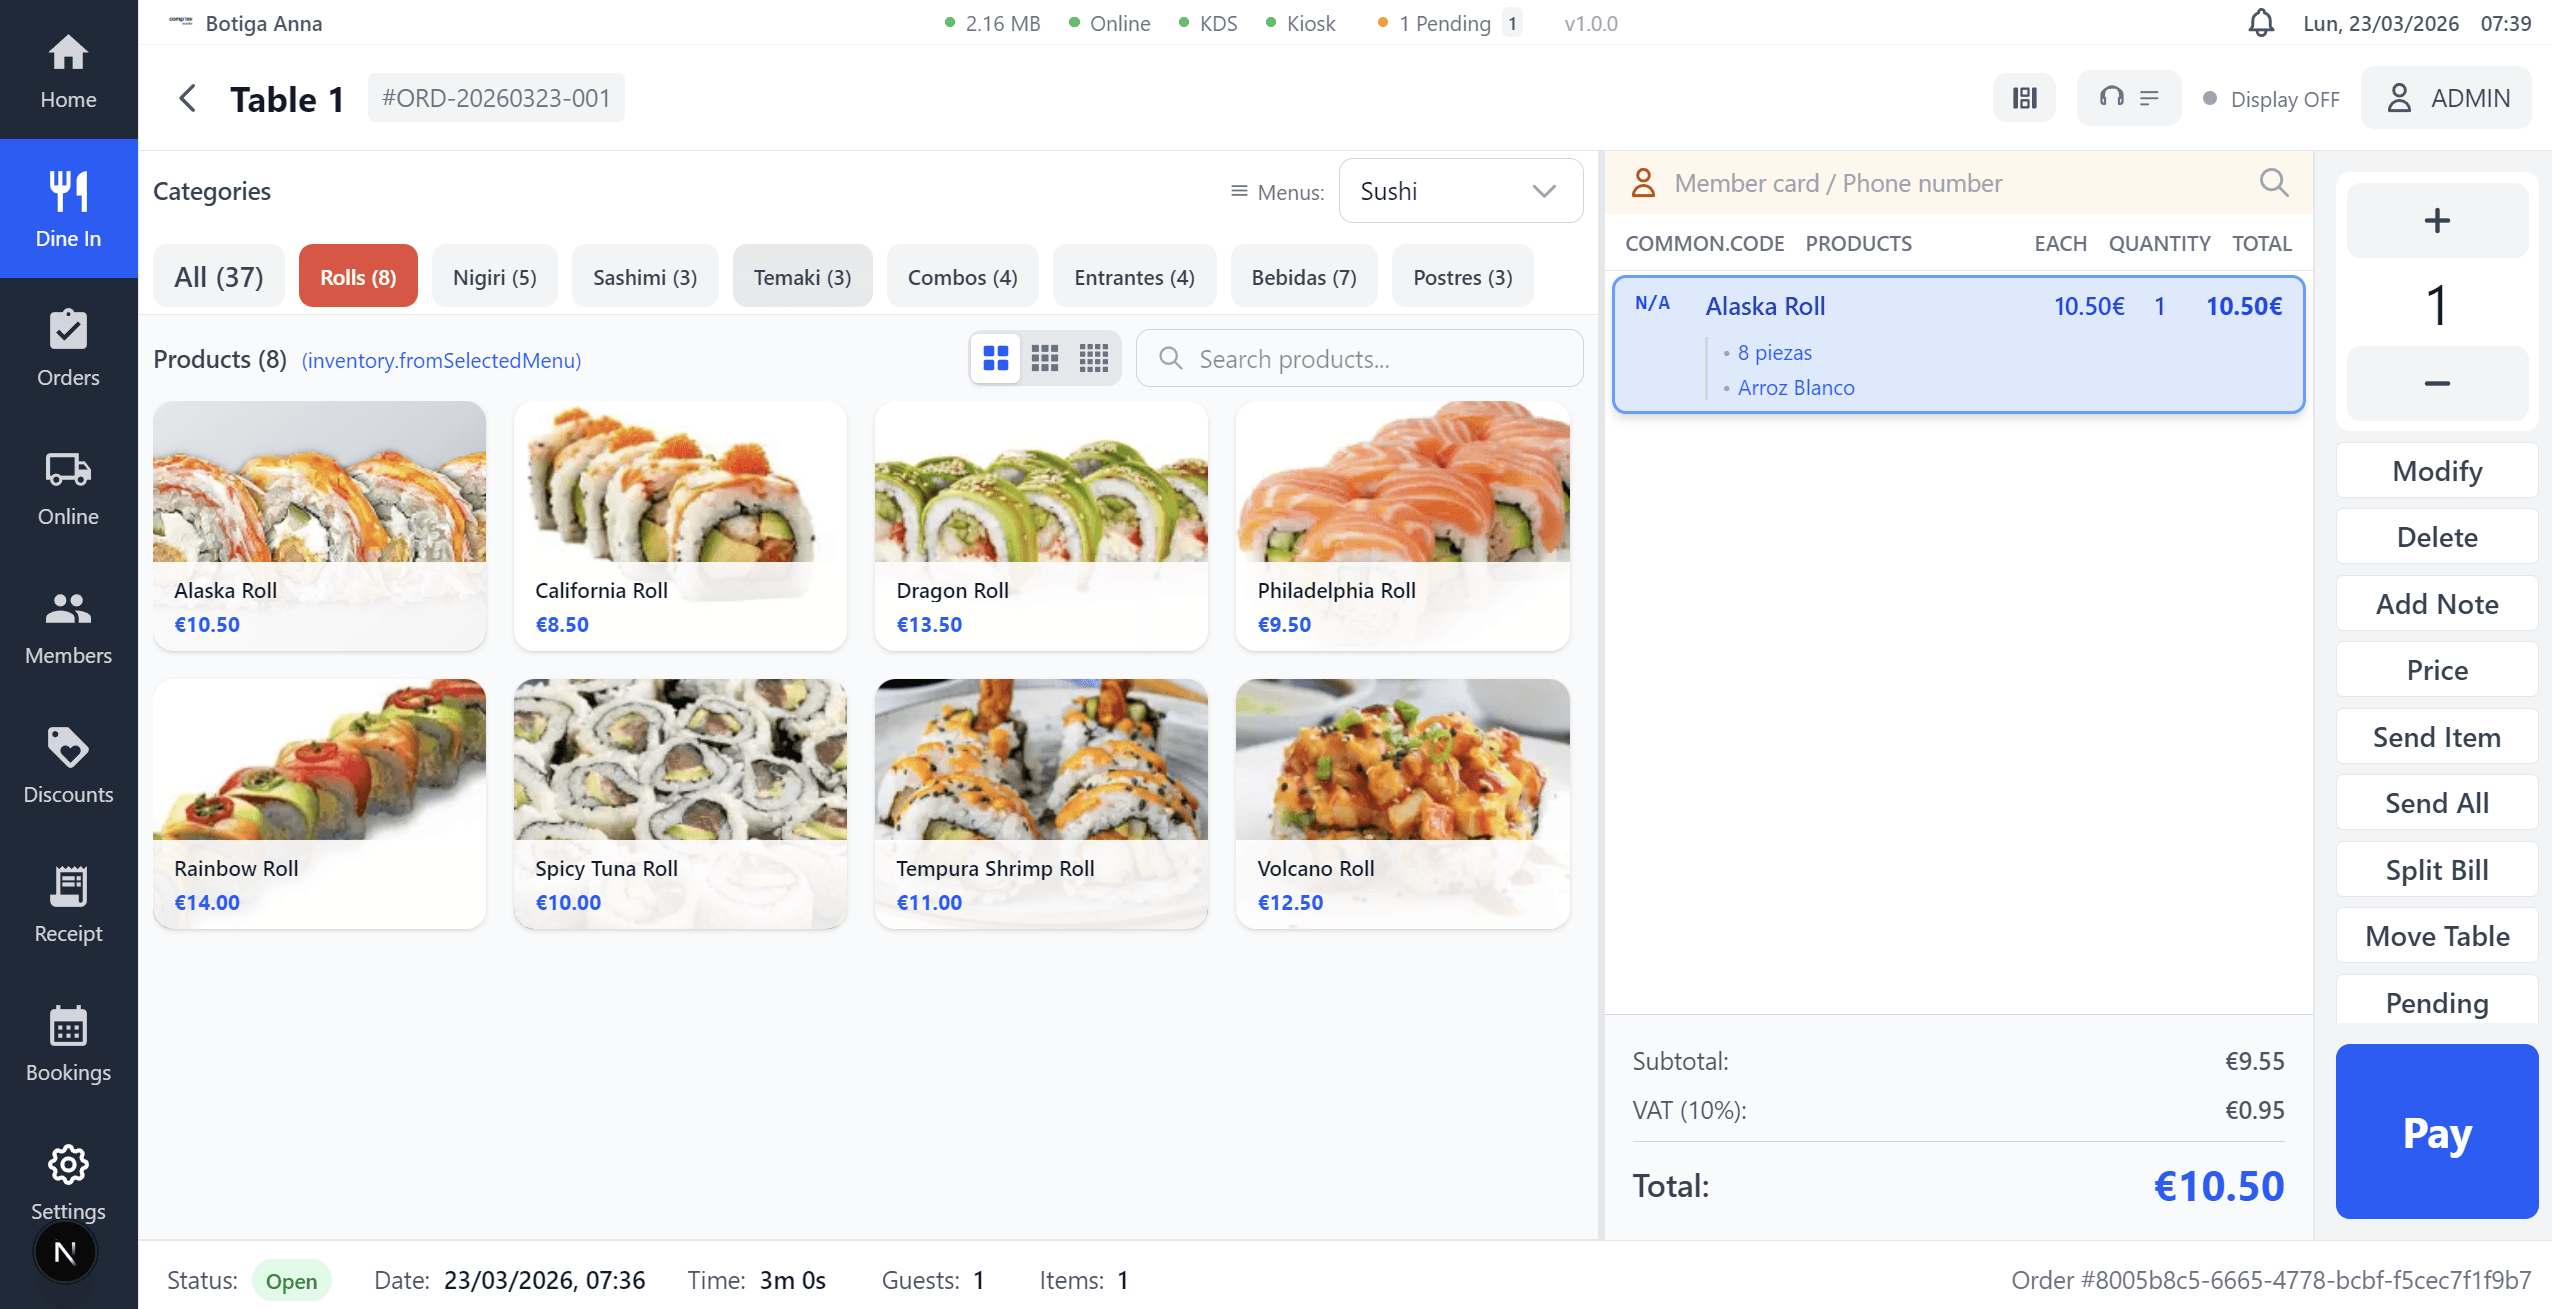Expand the 1 Pending status indicator
The width and height of the screenshot is (2552, 1309).
coord(1448,23)
